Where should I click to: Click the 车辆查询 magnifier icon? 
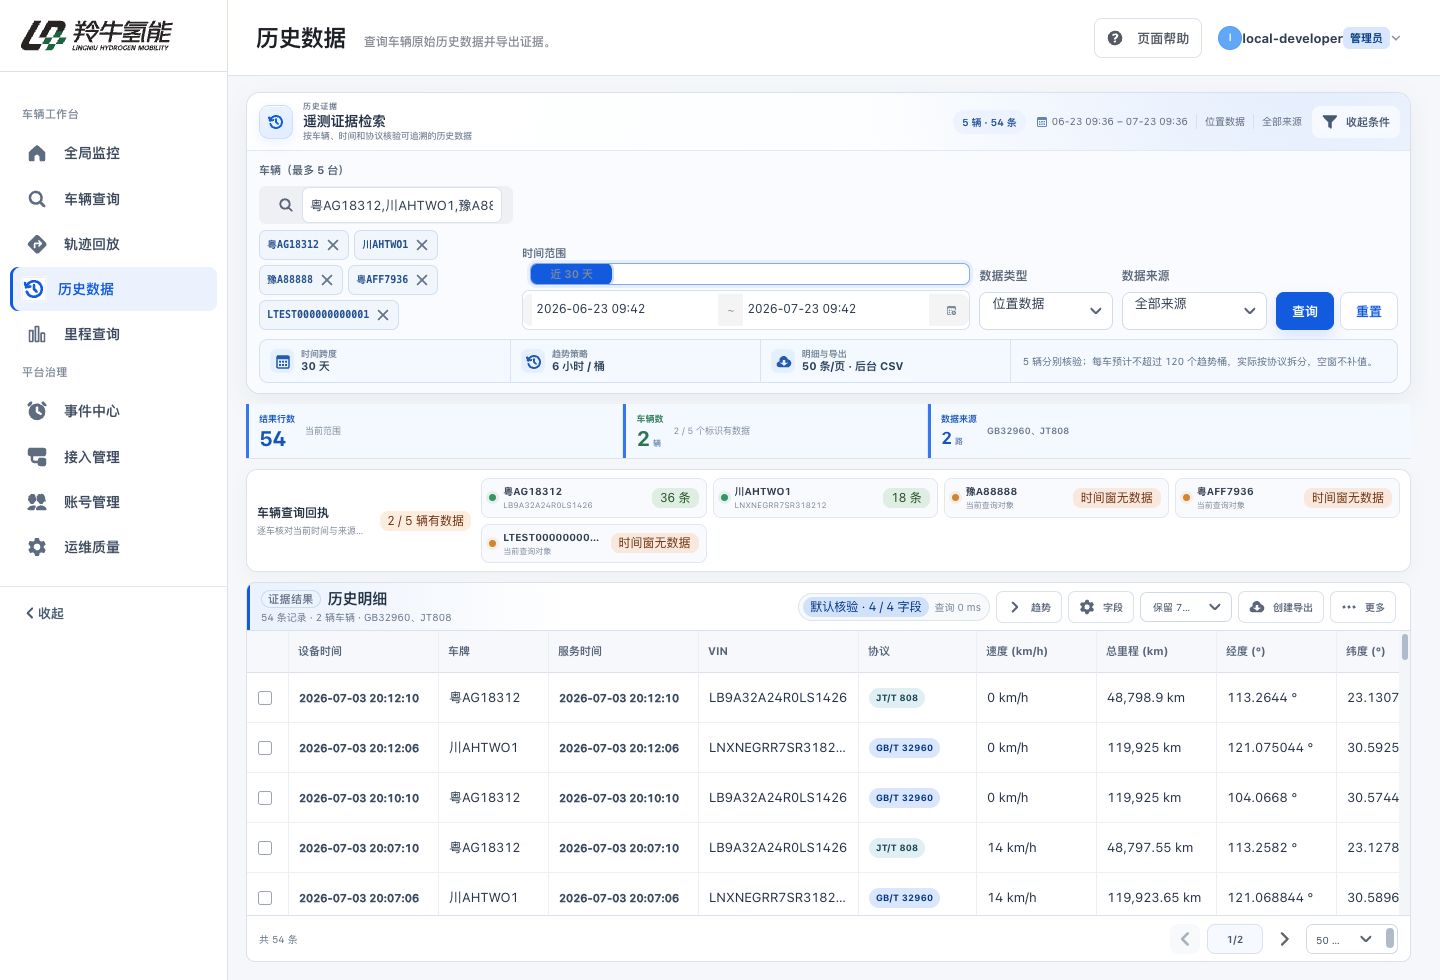pos(37,199)
